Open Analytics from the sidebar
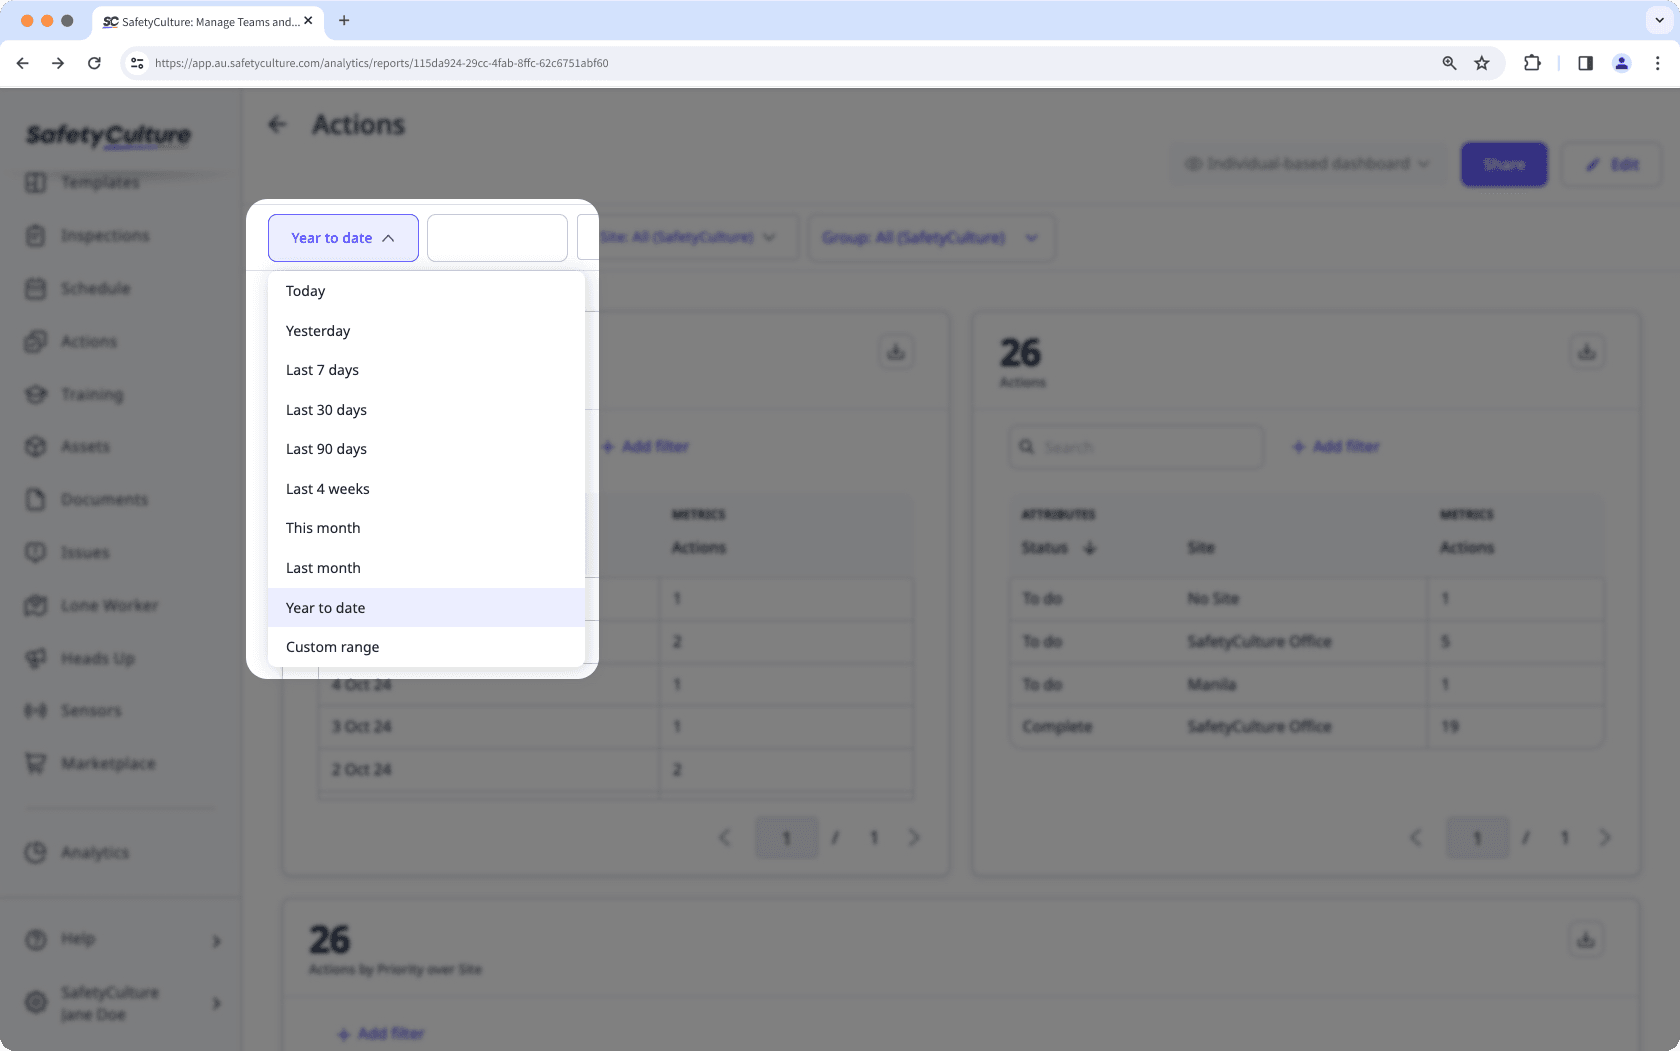Screen dimensions: 1680x1051 [x=96, y=852]
